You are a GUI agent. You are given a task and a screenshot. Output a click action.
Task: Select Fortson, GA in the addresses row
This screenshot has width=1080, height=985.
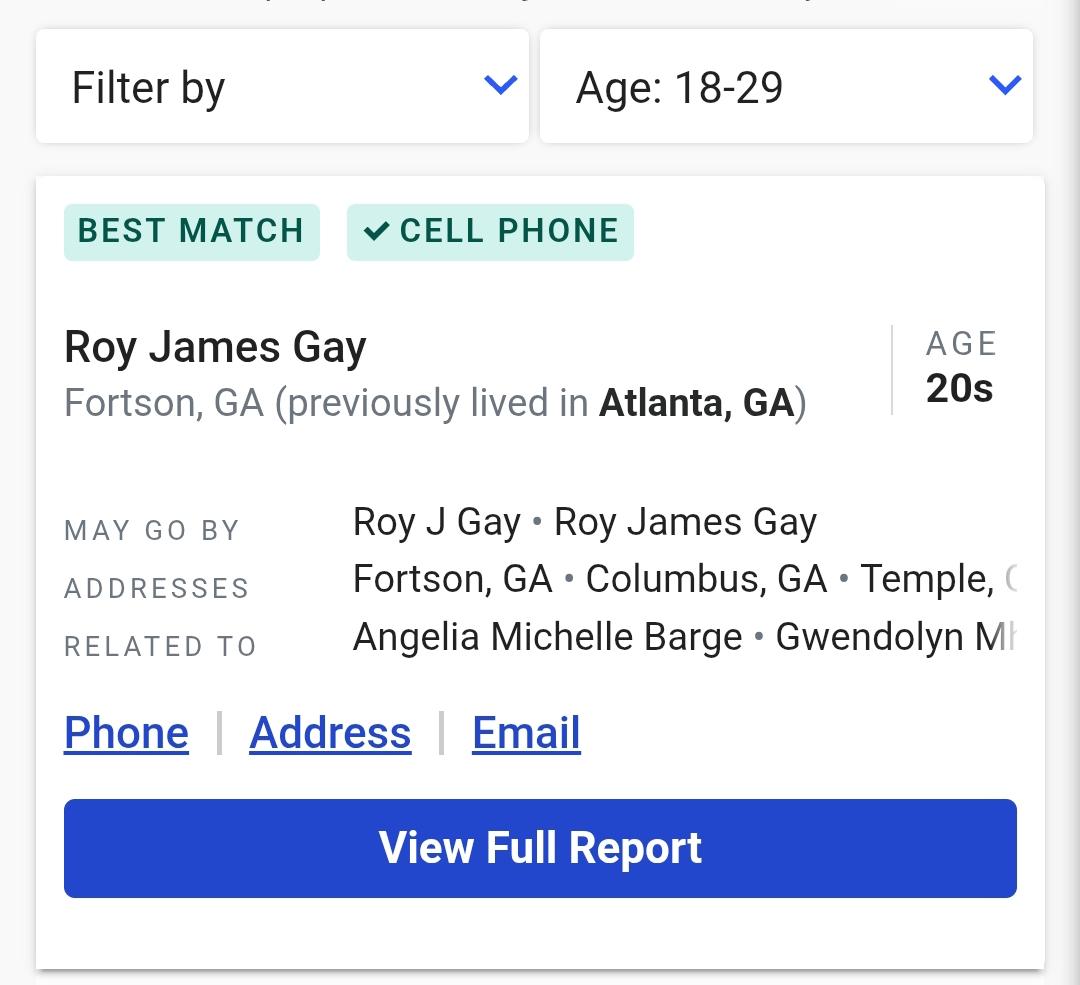[452, 579]
